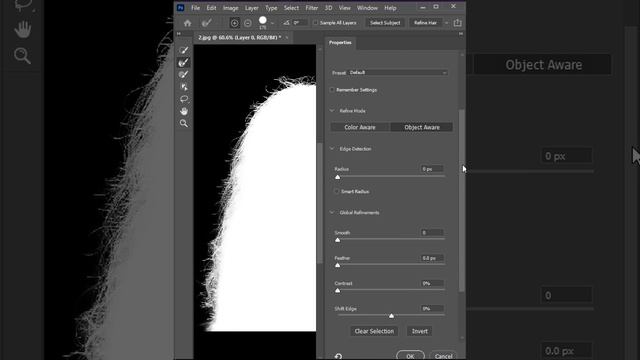Click the Radius slider handle

338,177
